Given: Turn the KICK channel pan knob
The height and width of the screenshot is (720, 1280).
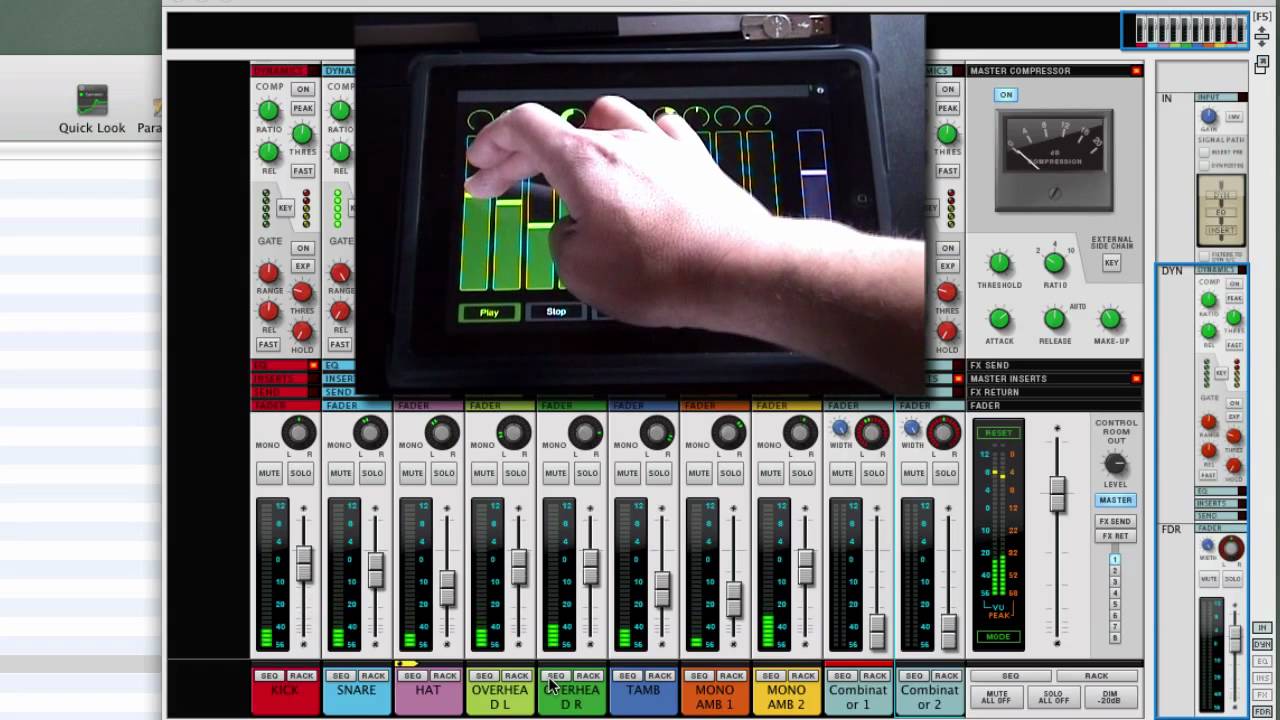Looking at the screenshot, I should tap(298, 433).
